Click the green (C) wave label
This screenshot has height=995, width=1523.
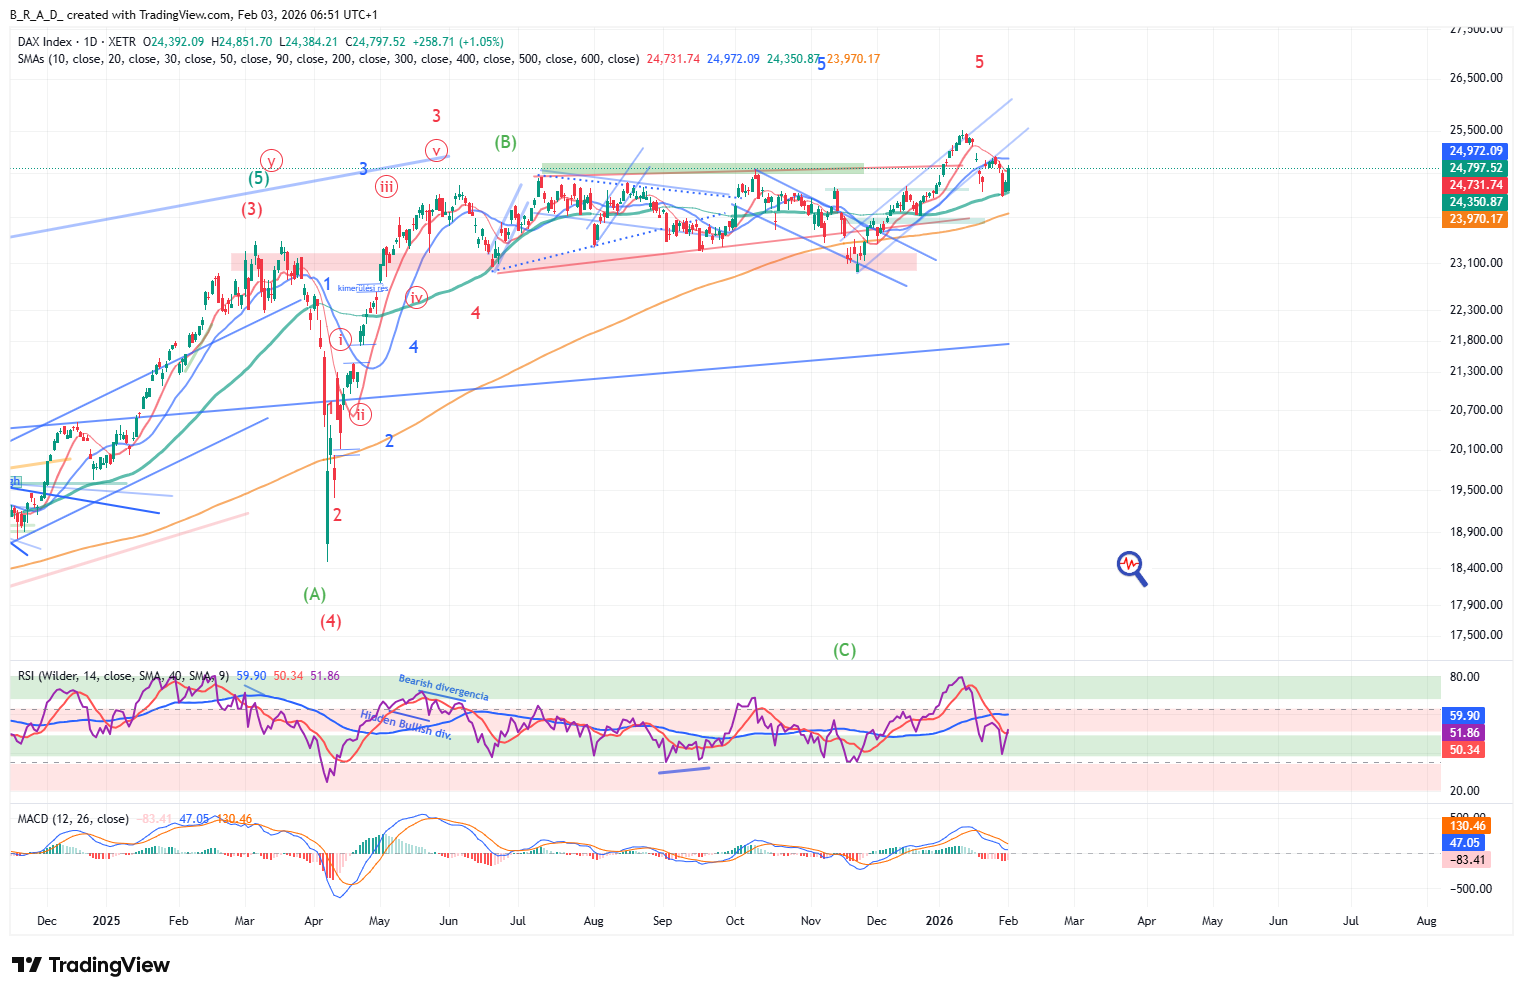pos(844,650)
